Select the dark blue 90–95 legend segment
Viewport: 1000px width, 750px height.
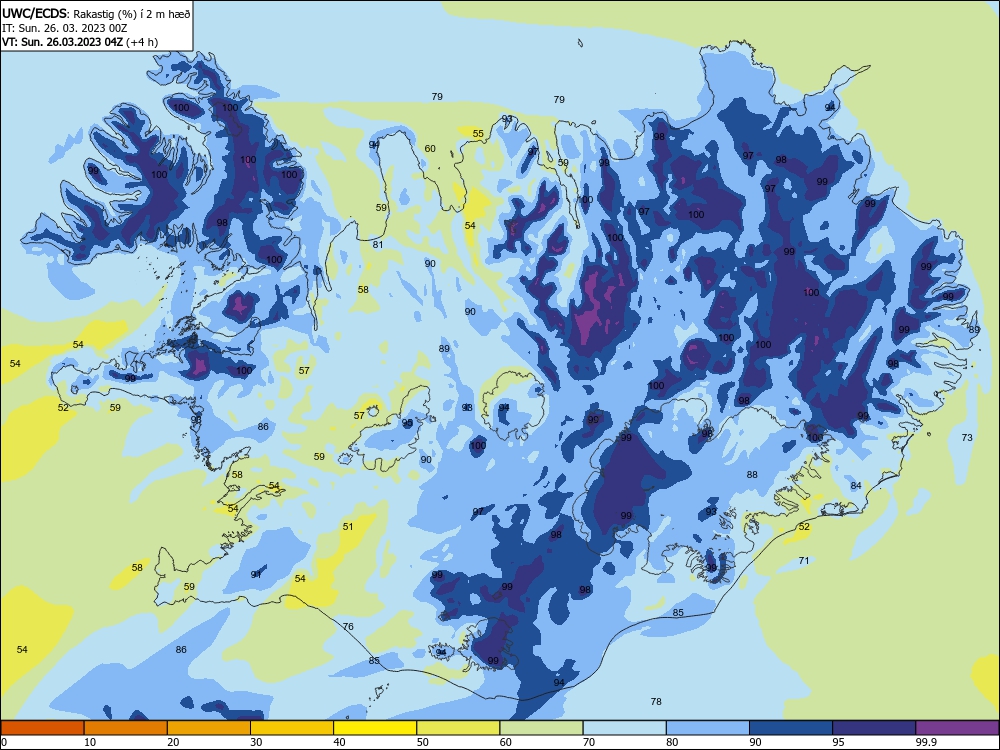coord(791,728)
